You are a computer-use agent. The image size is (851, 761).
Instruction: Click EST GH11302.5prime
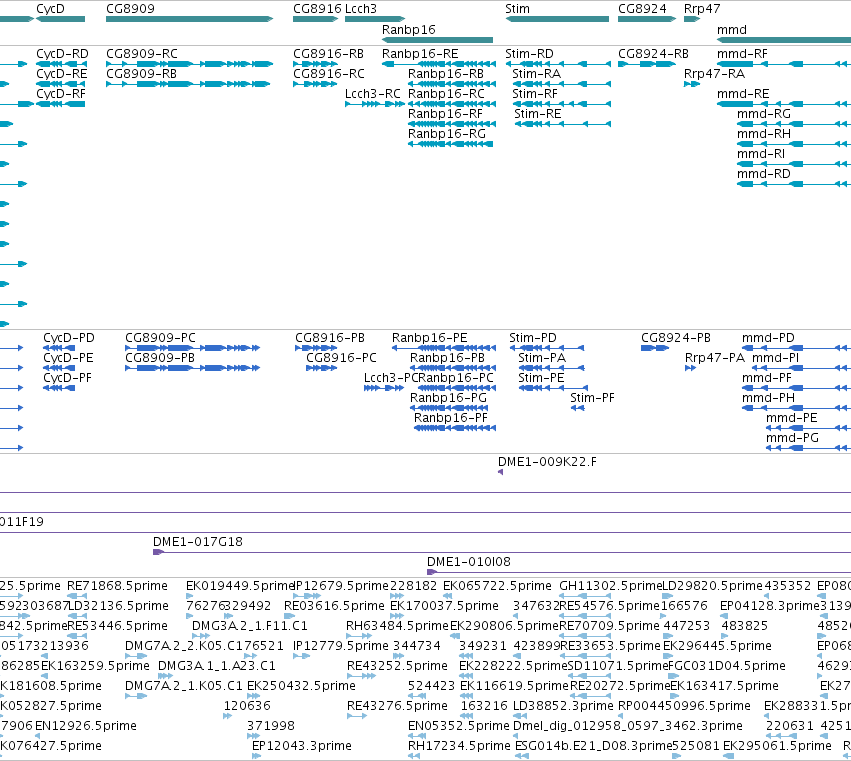585,596
